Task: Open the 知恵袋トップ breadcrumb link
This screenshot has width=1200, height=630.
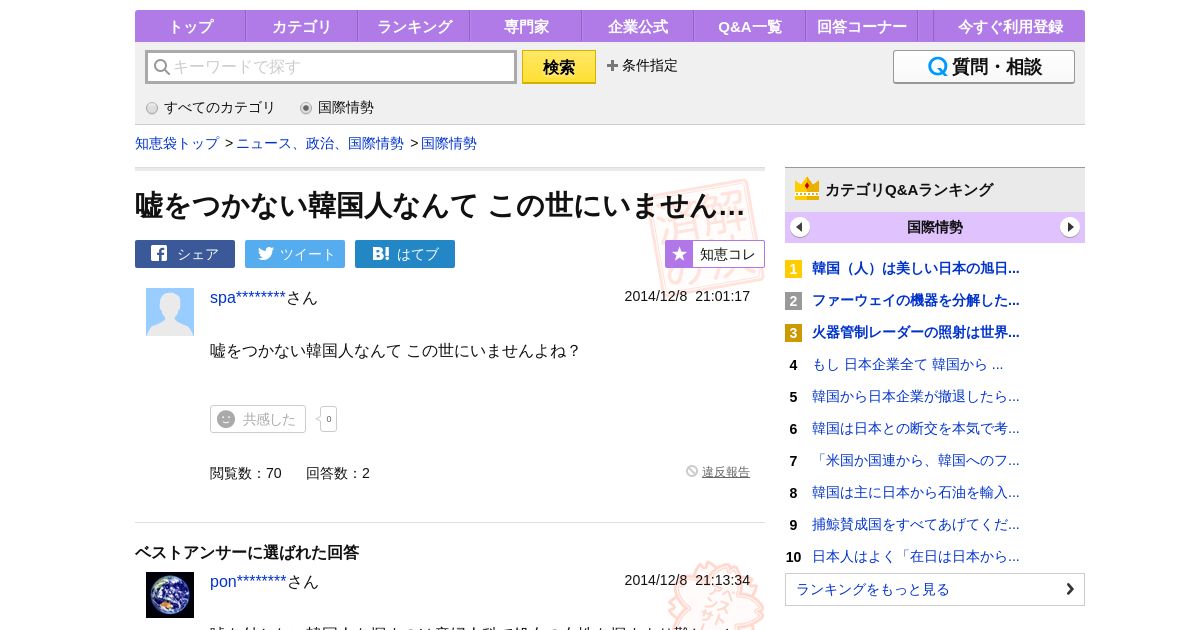Action: (x=177, y=143)
